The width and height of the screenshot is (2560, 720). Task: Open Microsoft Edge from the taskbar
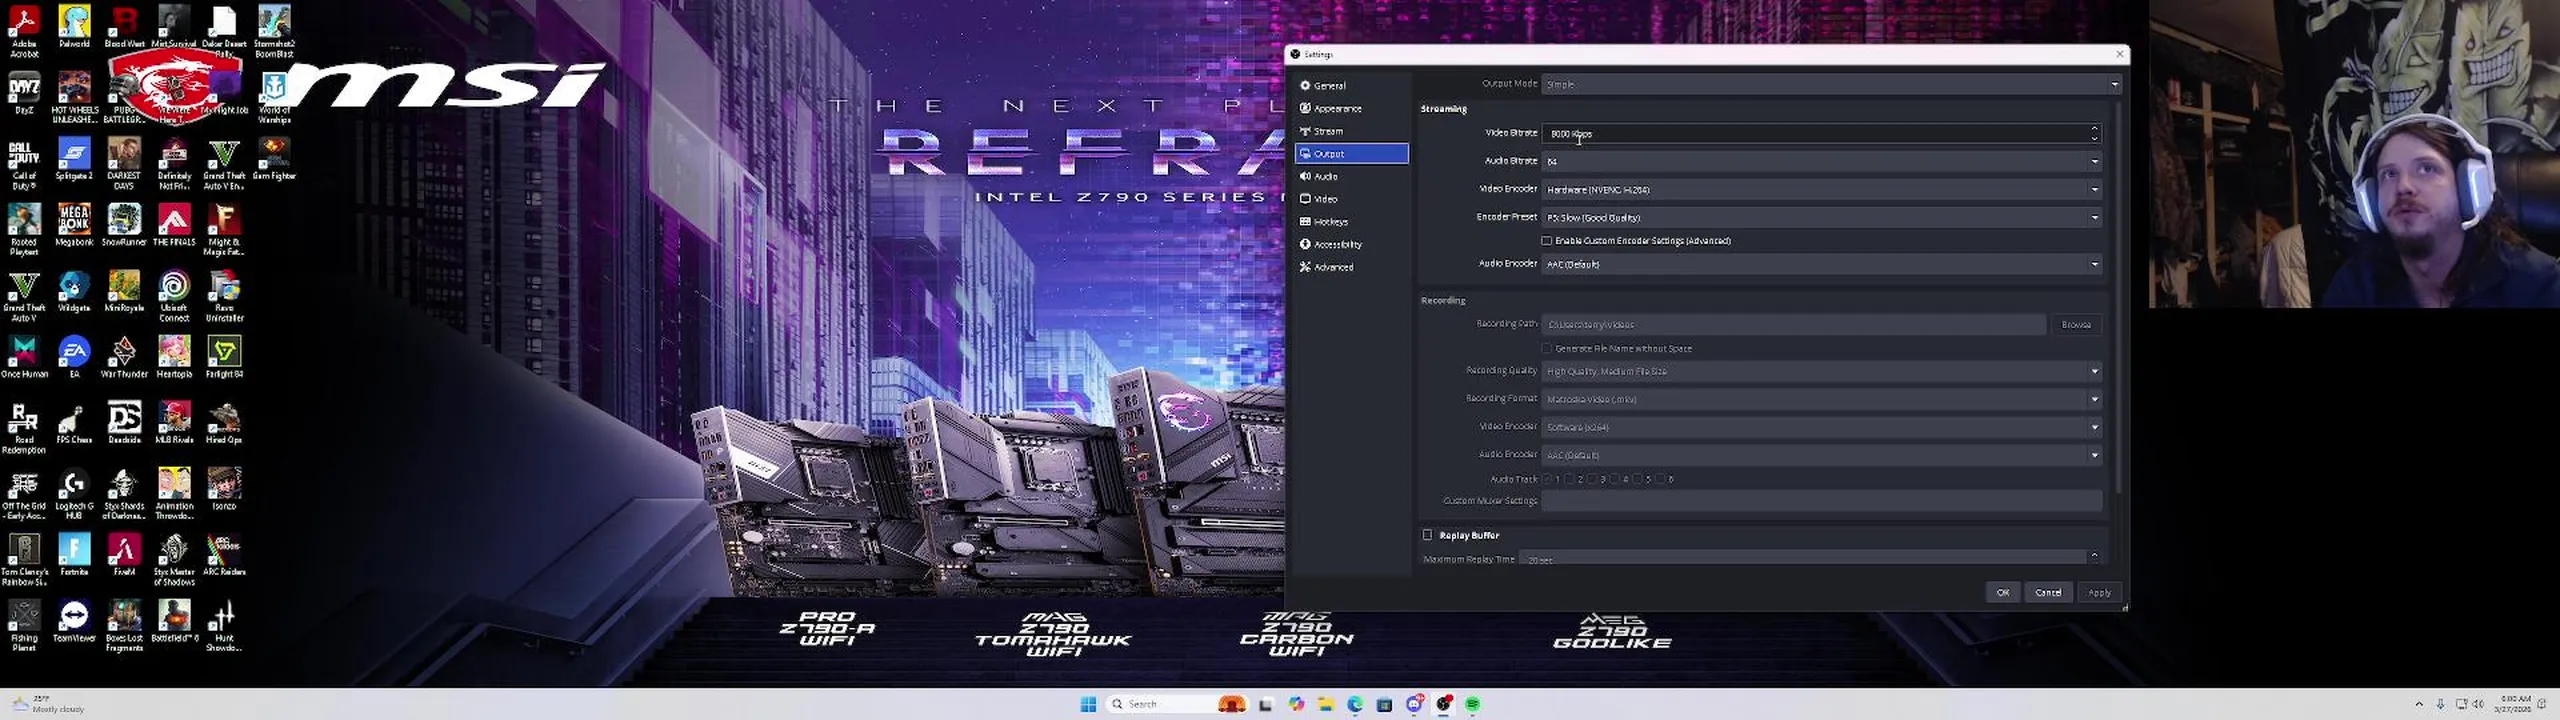click(x=1355, y=704)
